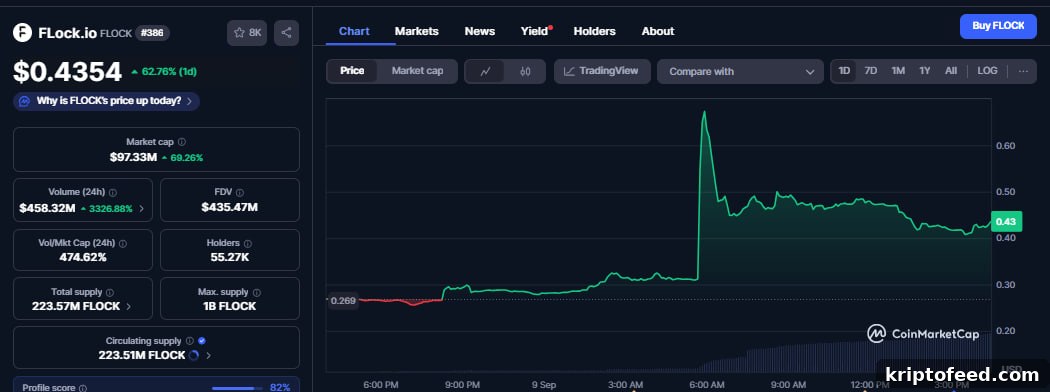The width and height of the screenshot is (1050, 392).
Task: Click the $0.4354 price text
Action: coord(67,72)
